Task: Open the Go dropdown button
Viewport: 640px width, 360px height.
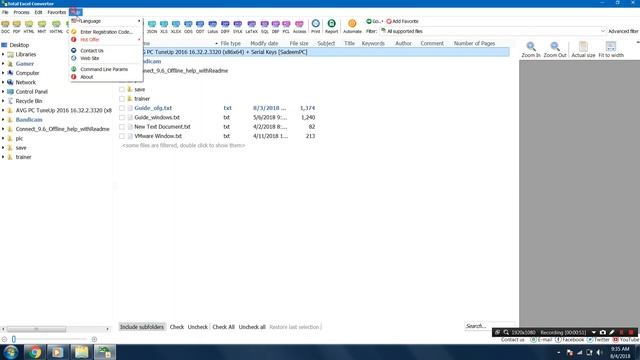Action: click(x=374, y=21)
